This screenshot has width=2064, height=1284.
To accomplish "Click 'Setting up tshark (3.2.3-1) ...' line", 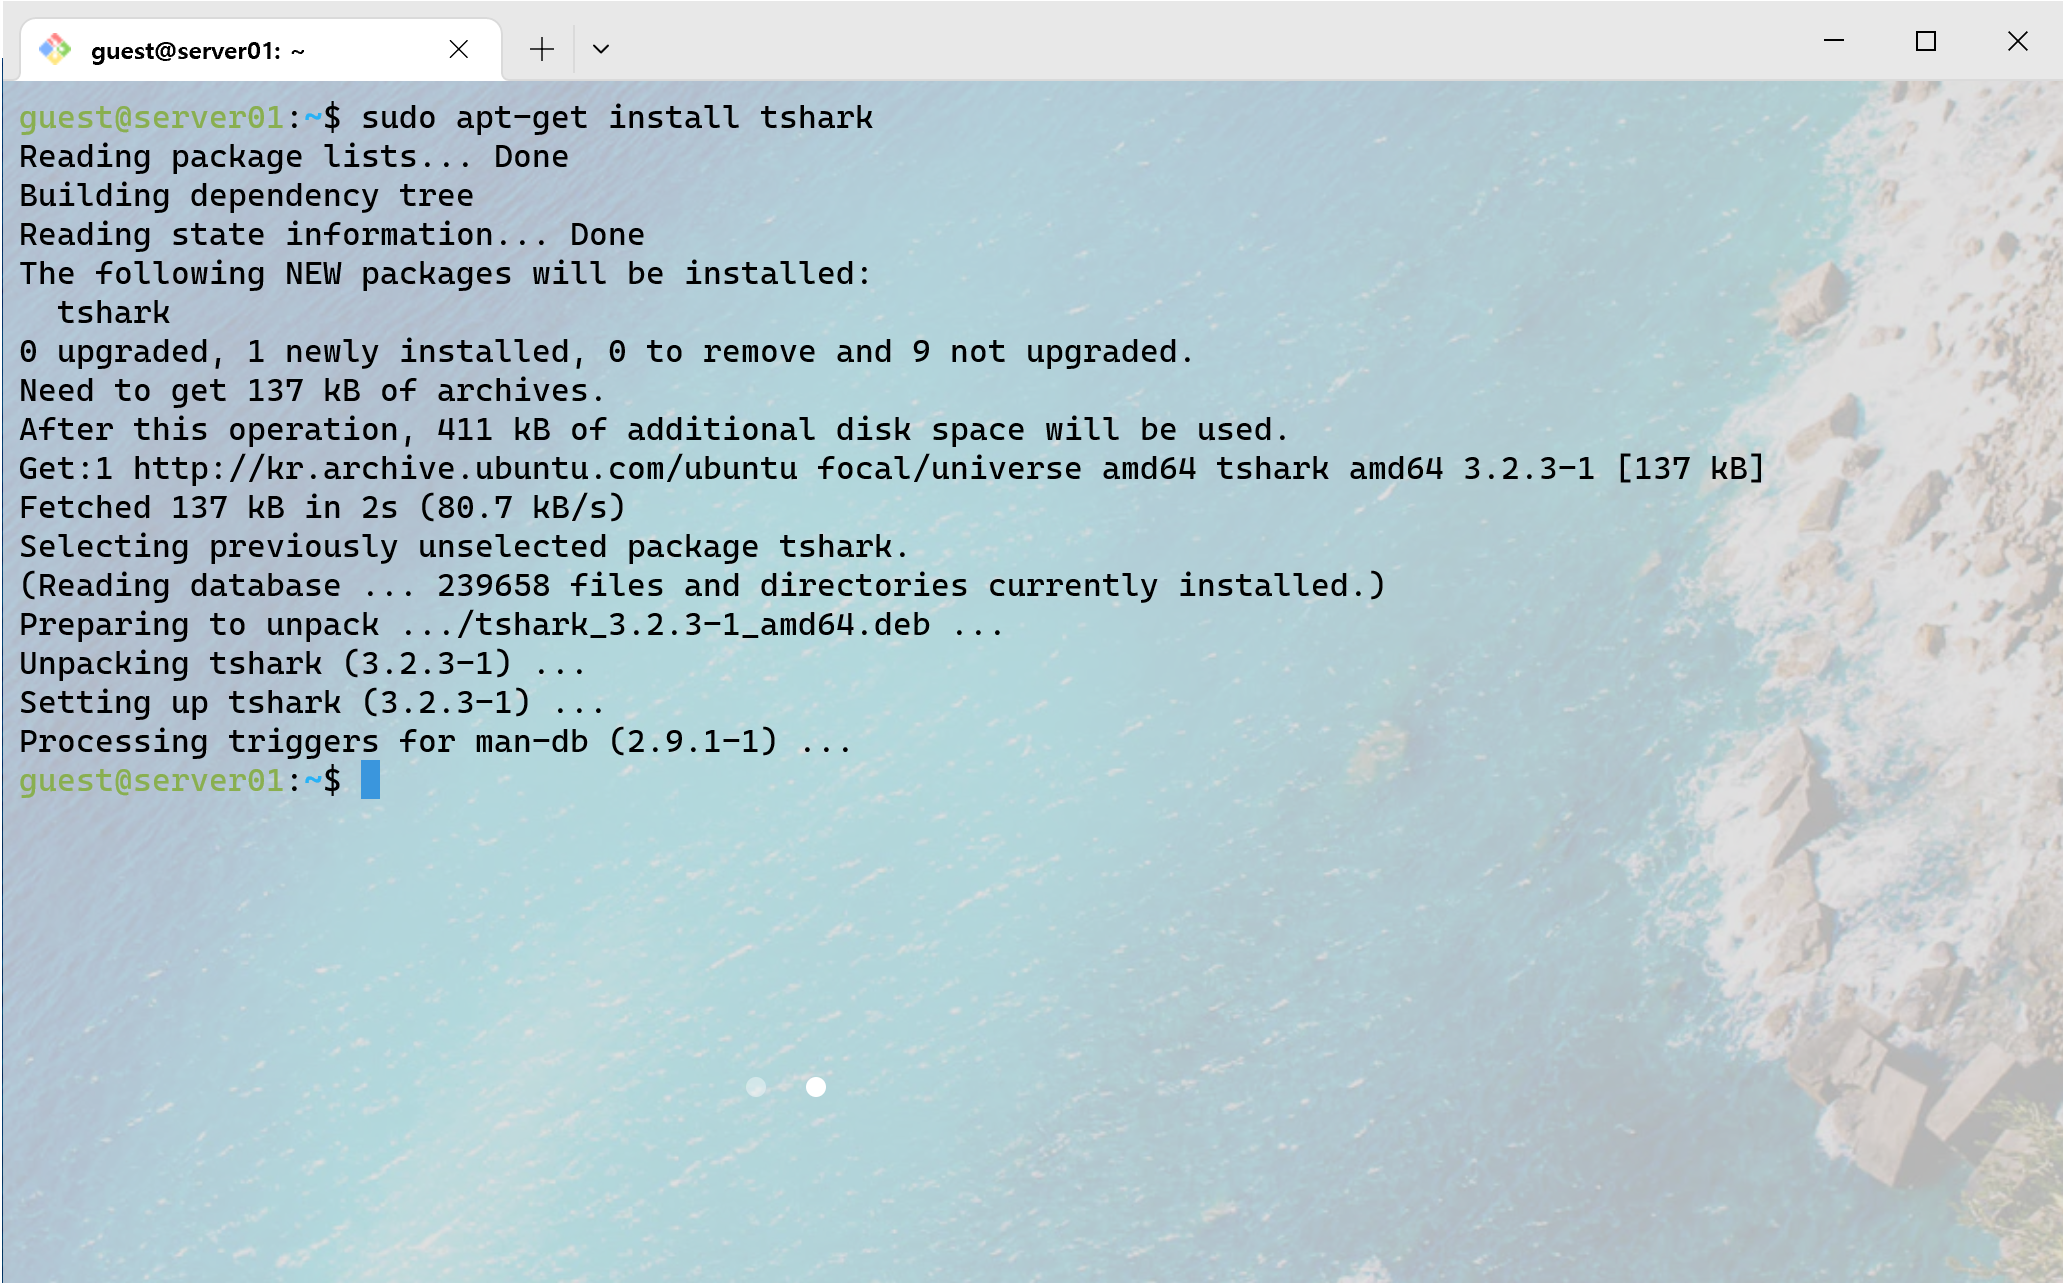I will (312, 702).
